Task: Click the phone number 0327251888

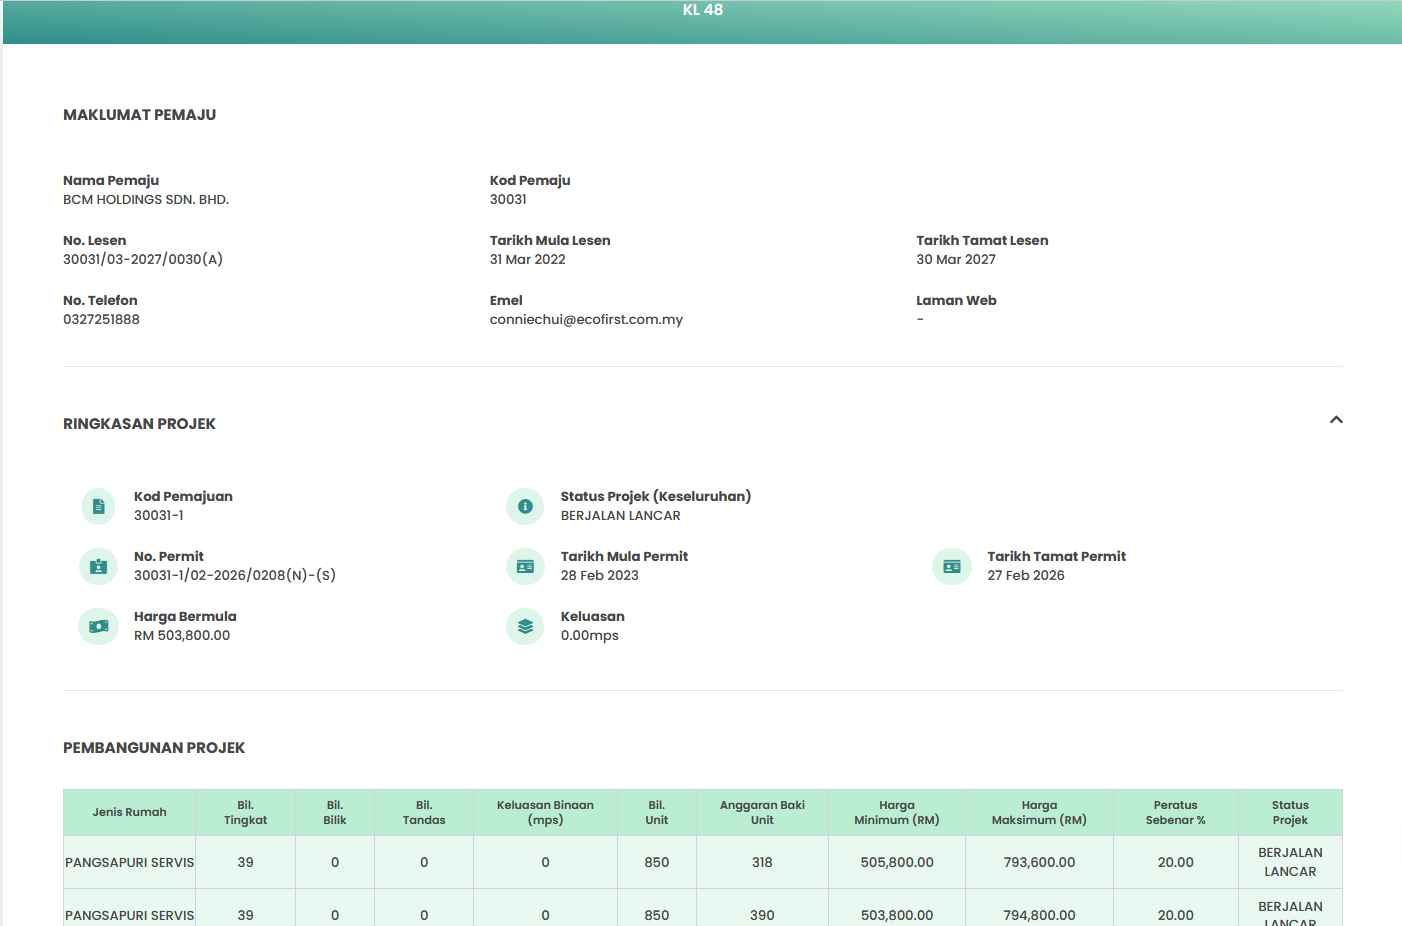Action: click(x=101, y=320)
